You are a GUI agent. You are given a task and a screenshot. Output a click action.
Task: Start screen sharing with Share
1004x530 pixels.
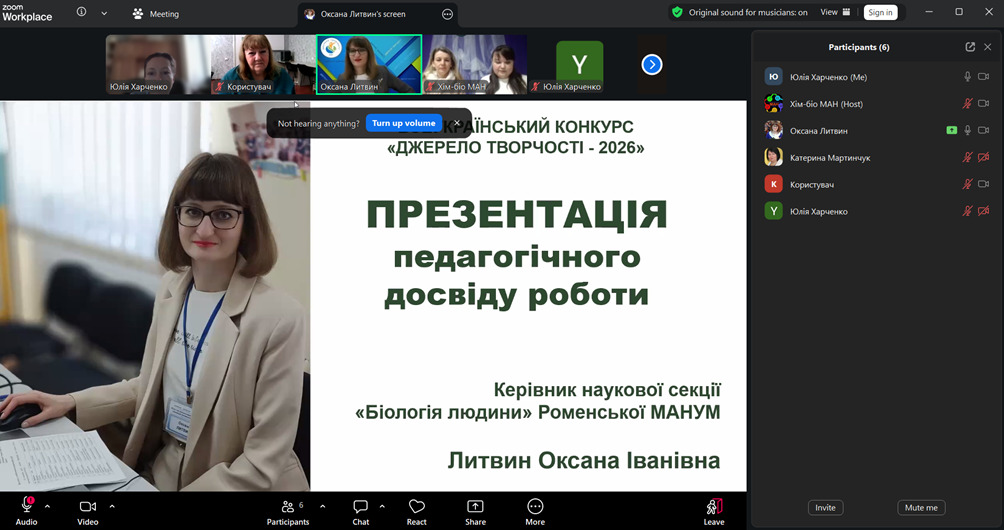click(x=475, y=510)
